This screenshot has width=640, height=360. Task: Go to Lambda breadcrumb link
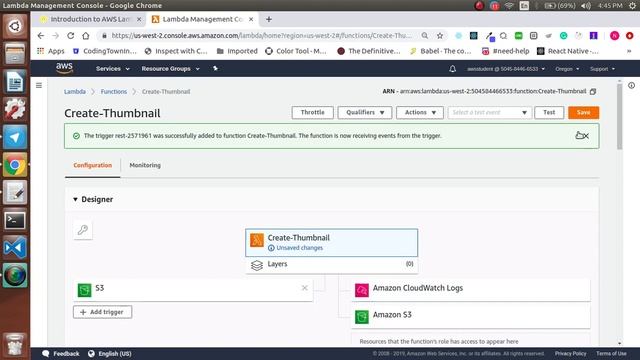point(75,91)
